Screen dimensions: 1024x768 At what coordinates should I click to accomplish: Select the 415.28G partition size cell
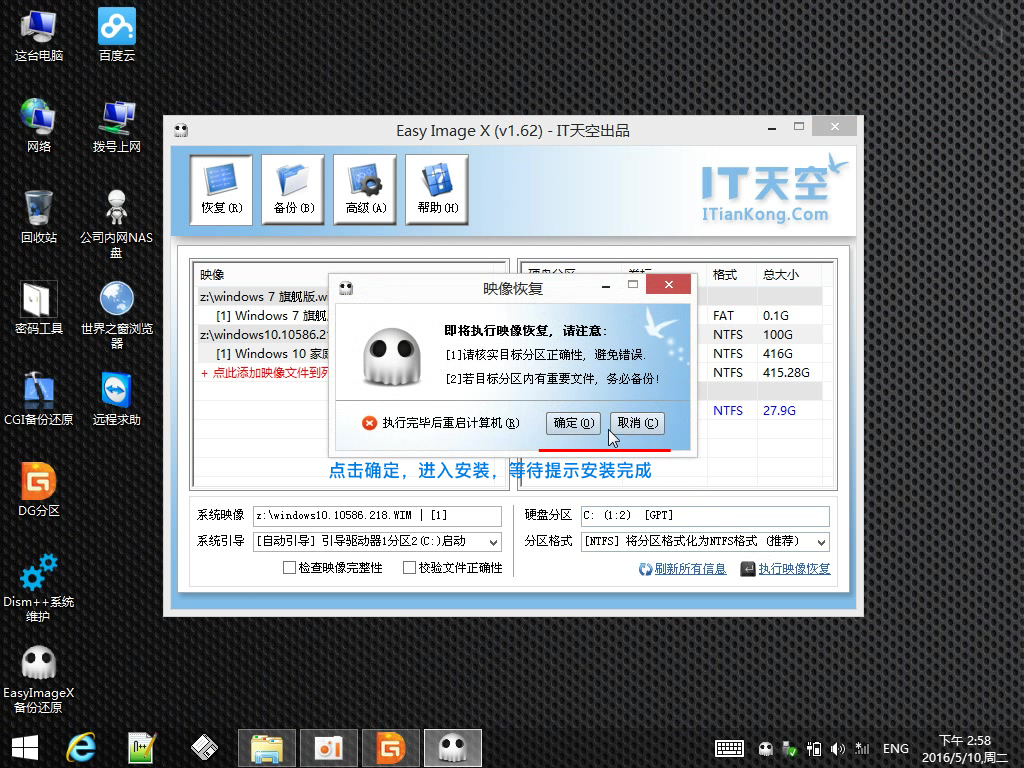(786, 372)
